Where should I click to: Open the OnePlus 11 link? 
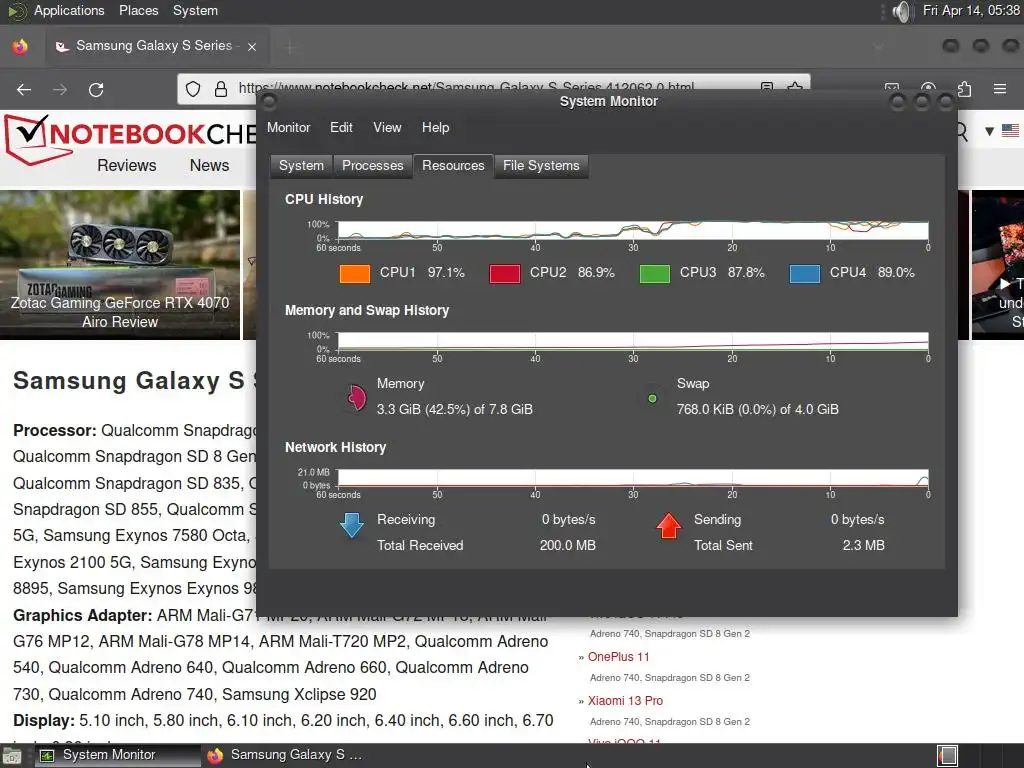pyautogui.click(x=618, y=657)
